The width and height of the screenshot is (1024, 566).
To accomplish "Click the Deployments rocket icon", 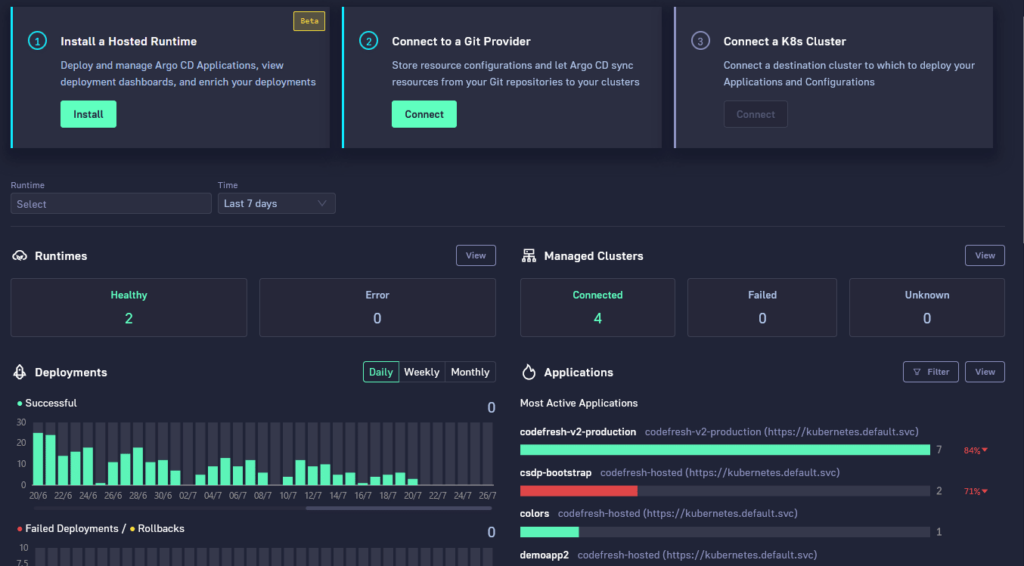I will [x=19, y=372].
